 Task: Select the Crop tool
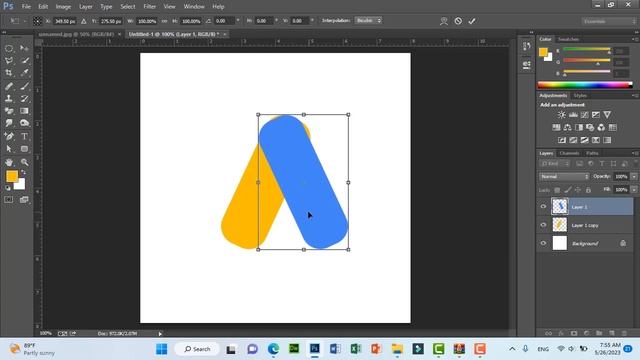click(x=9, y=73)
